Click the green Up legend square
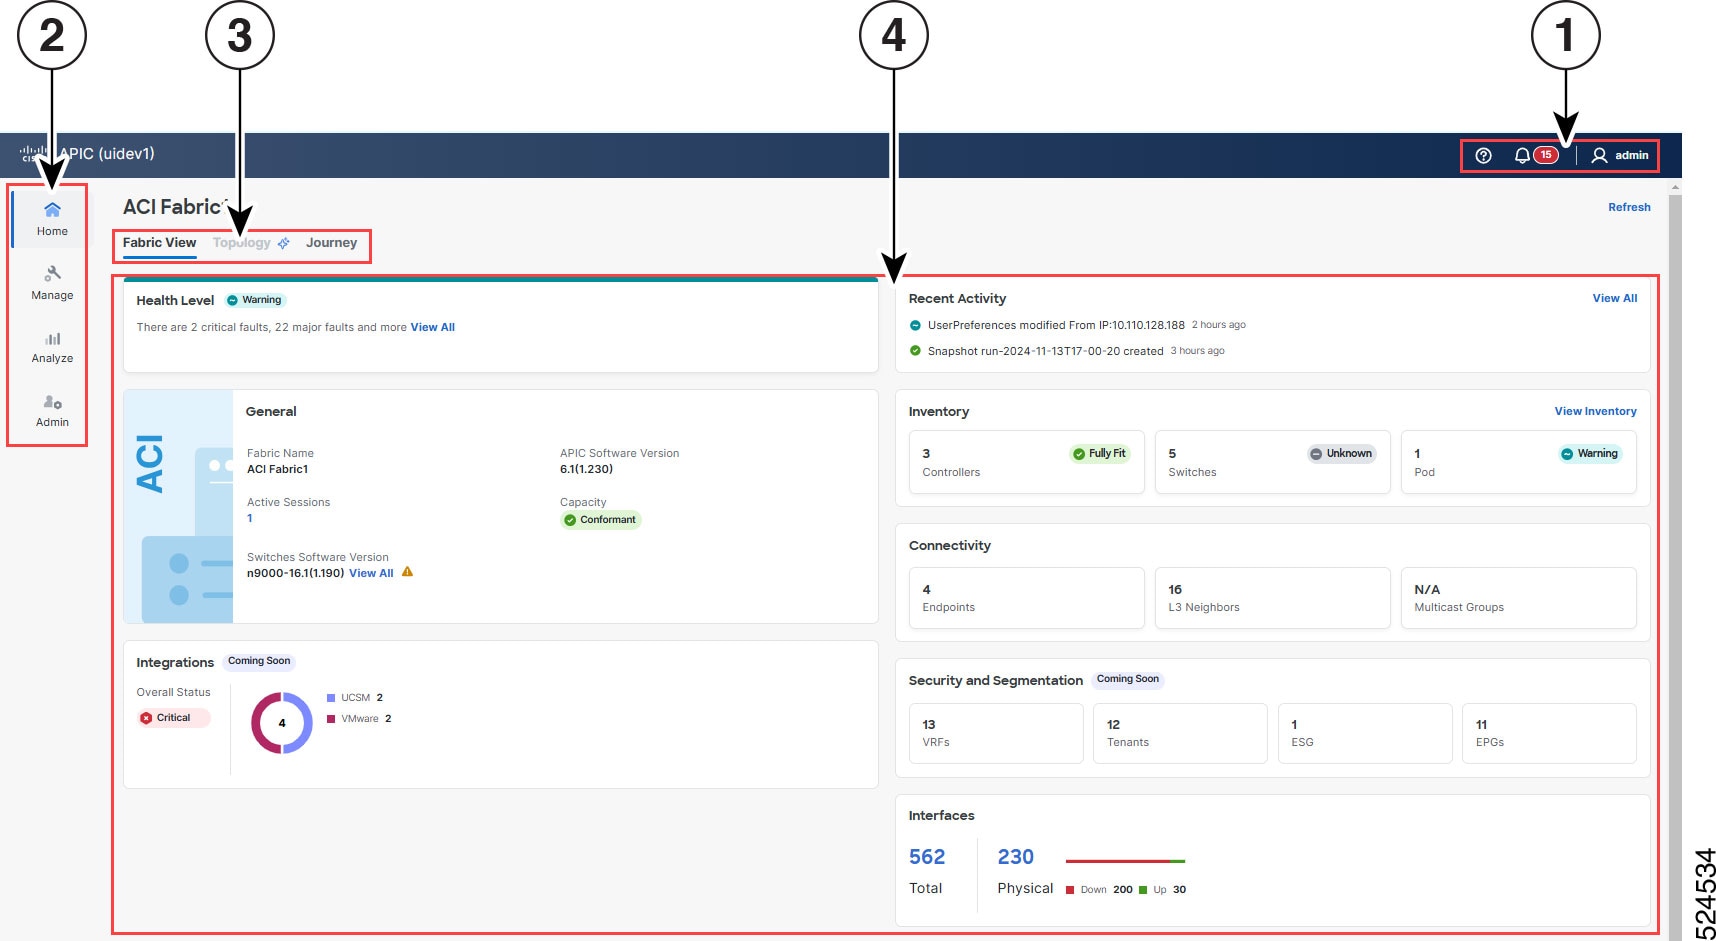 (1143, 890)
